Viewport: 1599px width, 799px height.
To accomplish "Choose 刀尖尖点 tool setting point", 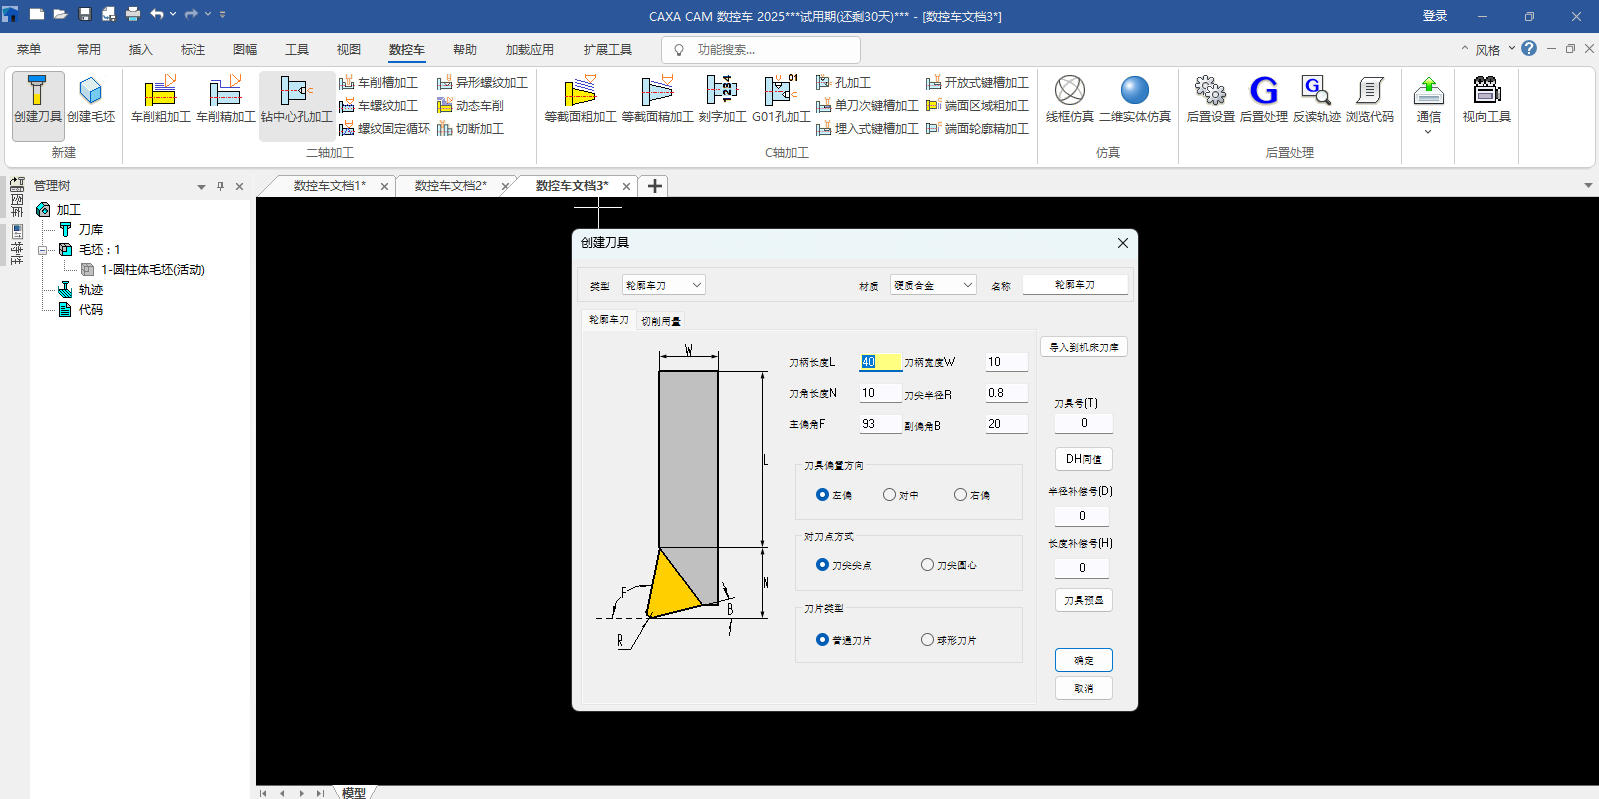I will coord(844,565).
